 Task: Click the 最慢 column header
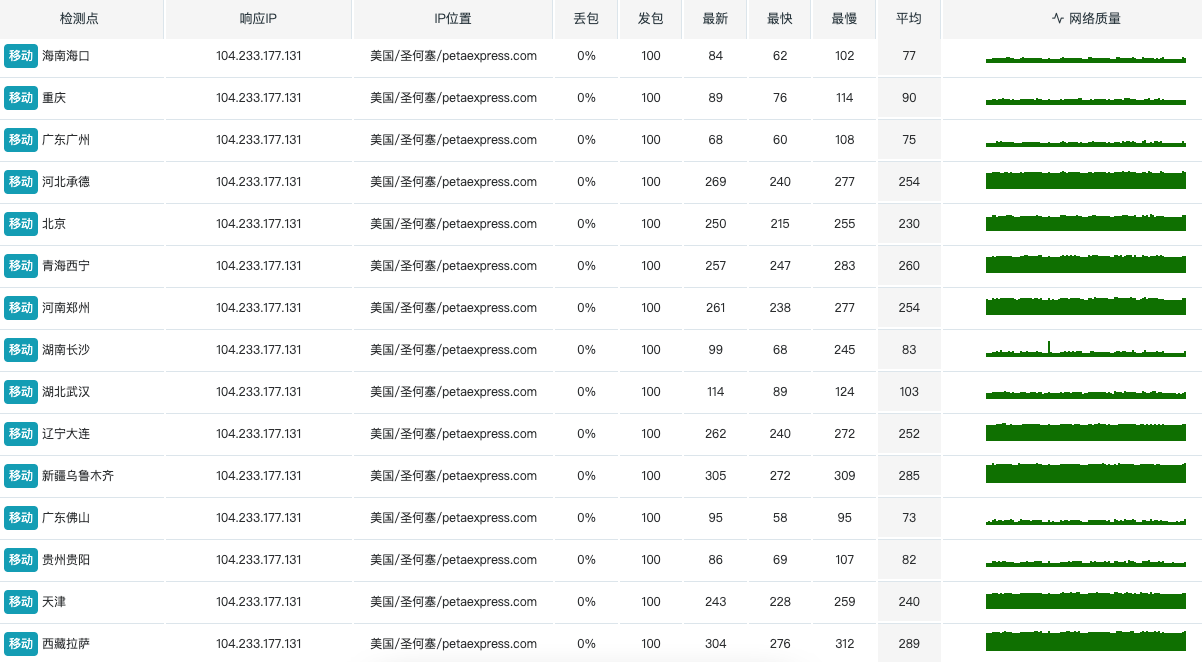(x=844, y=18)
